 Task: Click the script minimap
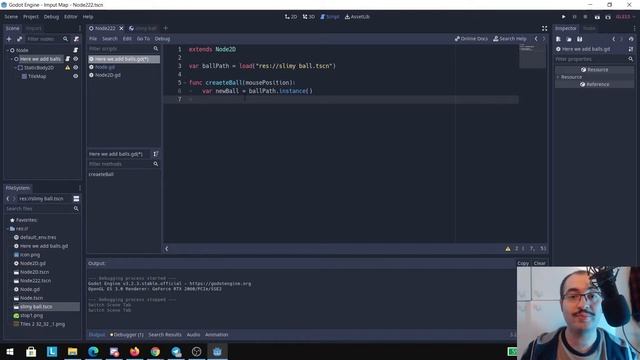[x=532, y=56]
